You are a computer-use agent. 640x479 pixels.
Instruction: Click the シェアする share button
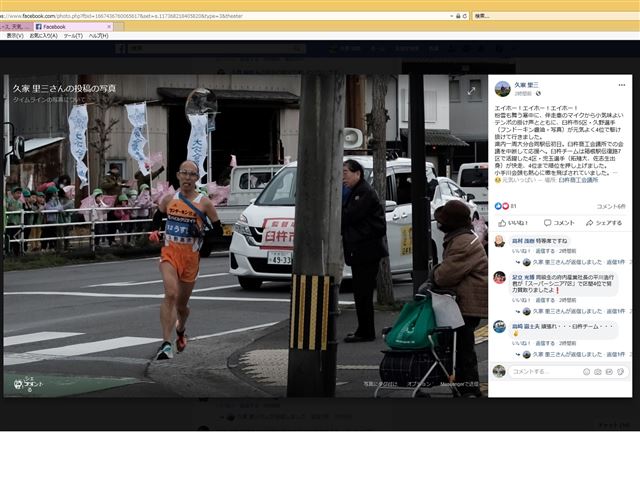[604, 223]
